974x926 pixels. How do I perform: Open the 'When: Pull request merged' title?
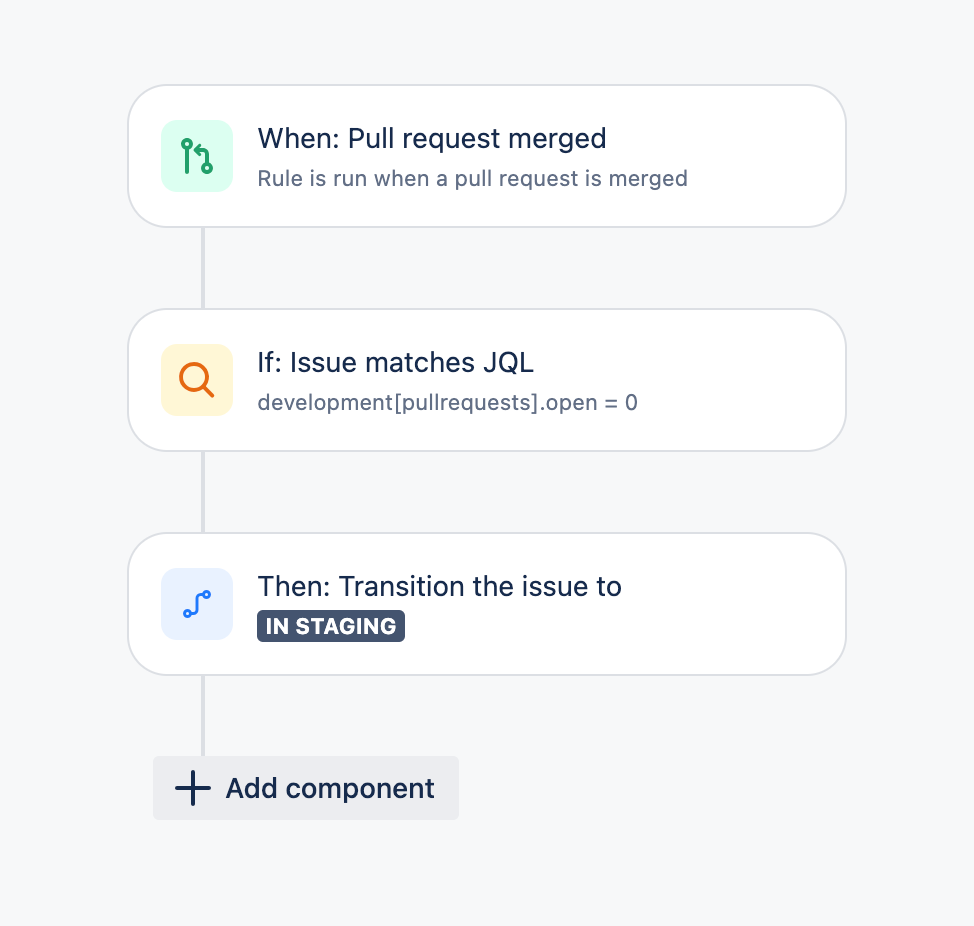click(x=432, y=138)
